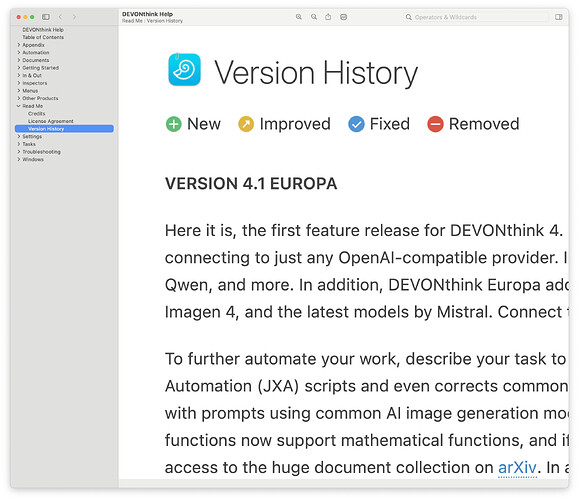Image resolution: width=578 pixels, height=500 pixels.
Task: Open the Table of Contents entry
Action: (x=43, y=37)
